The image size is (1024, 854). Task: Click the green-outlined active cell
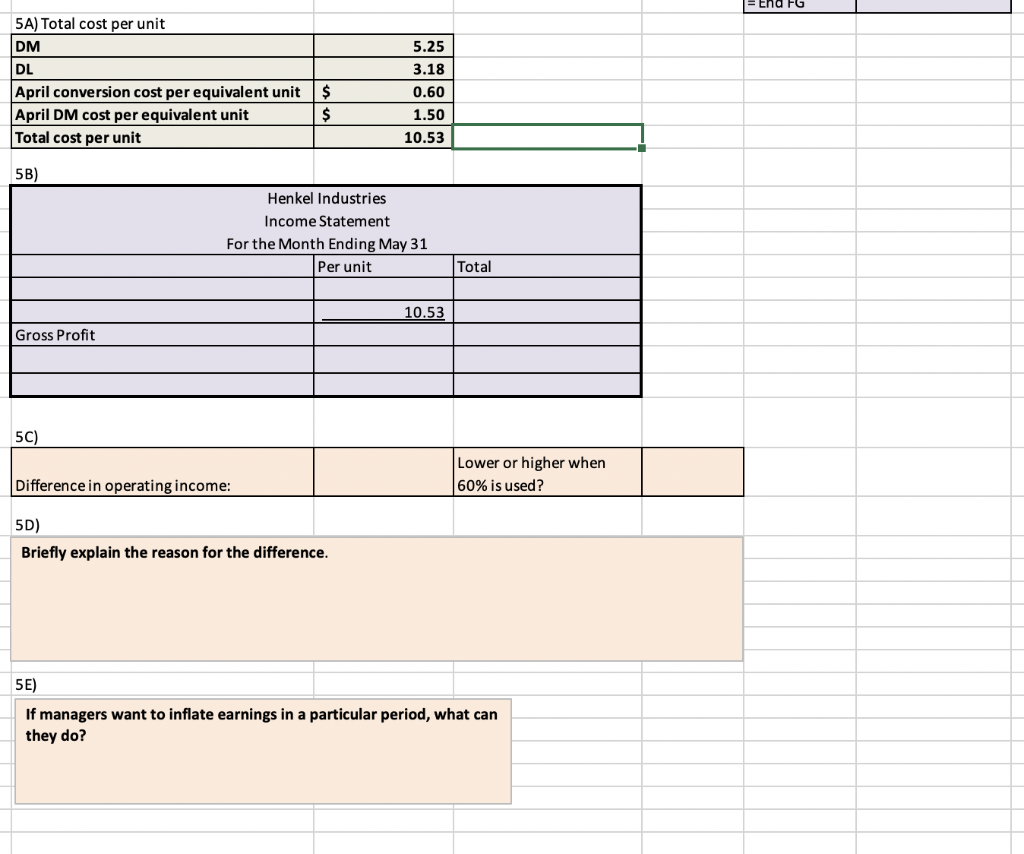pyautogui.click(x=547, y=137)
